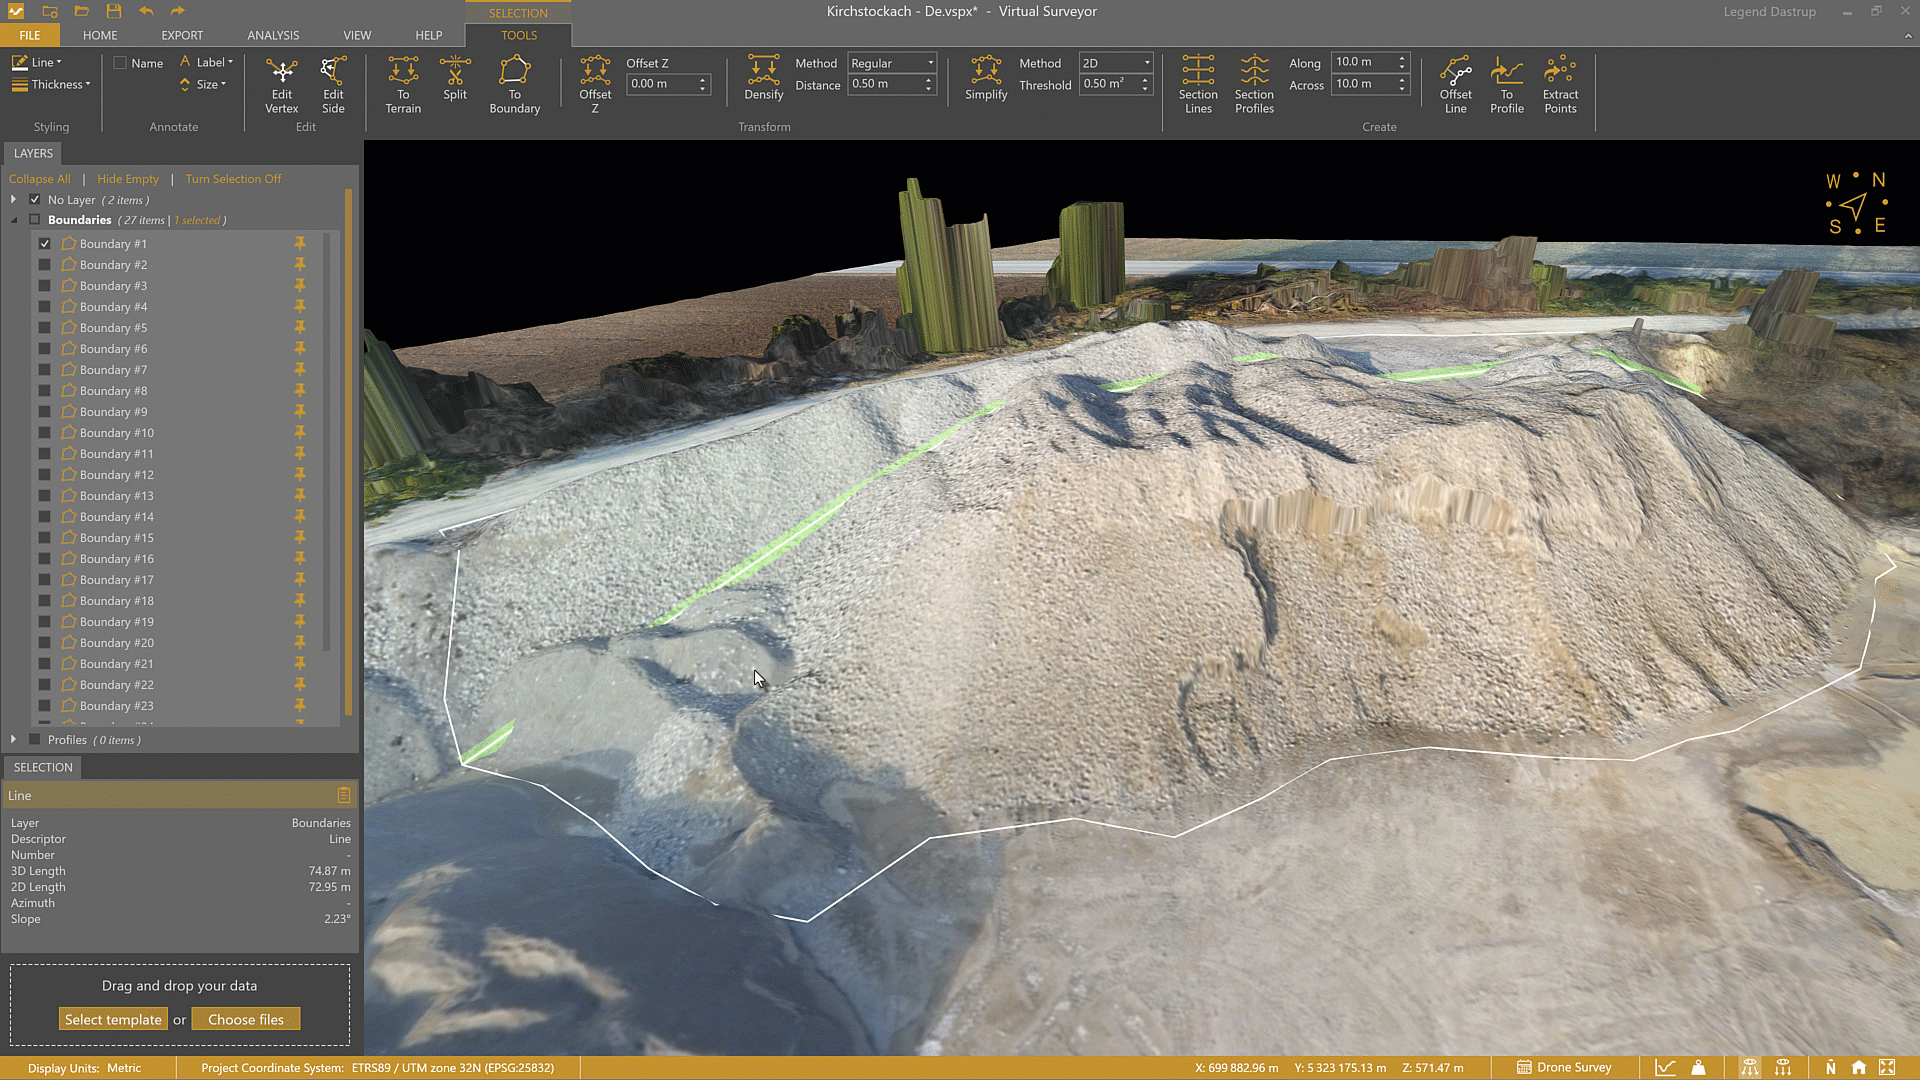Click the To Boundary tool
Viewport: 1920px width, 1080px height.
click(x=514, y=85)
